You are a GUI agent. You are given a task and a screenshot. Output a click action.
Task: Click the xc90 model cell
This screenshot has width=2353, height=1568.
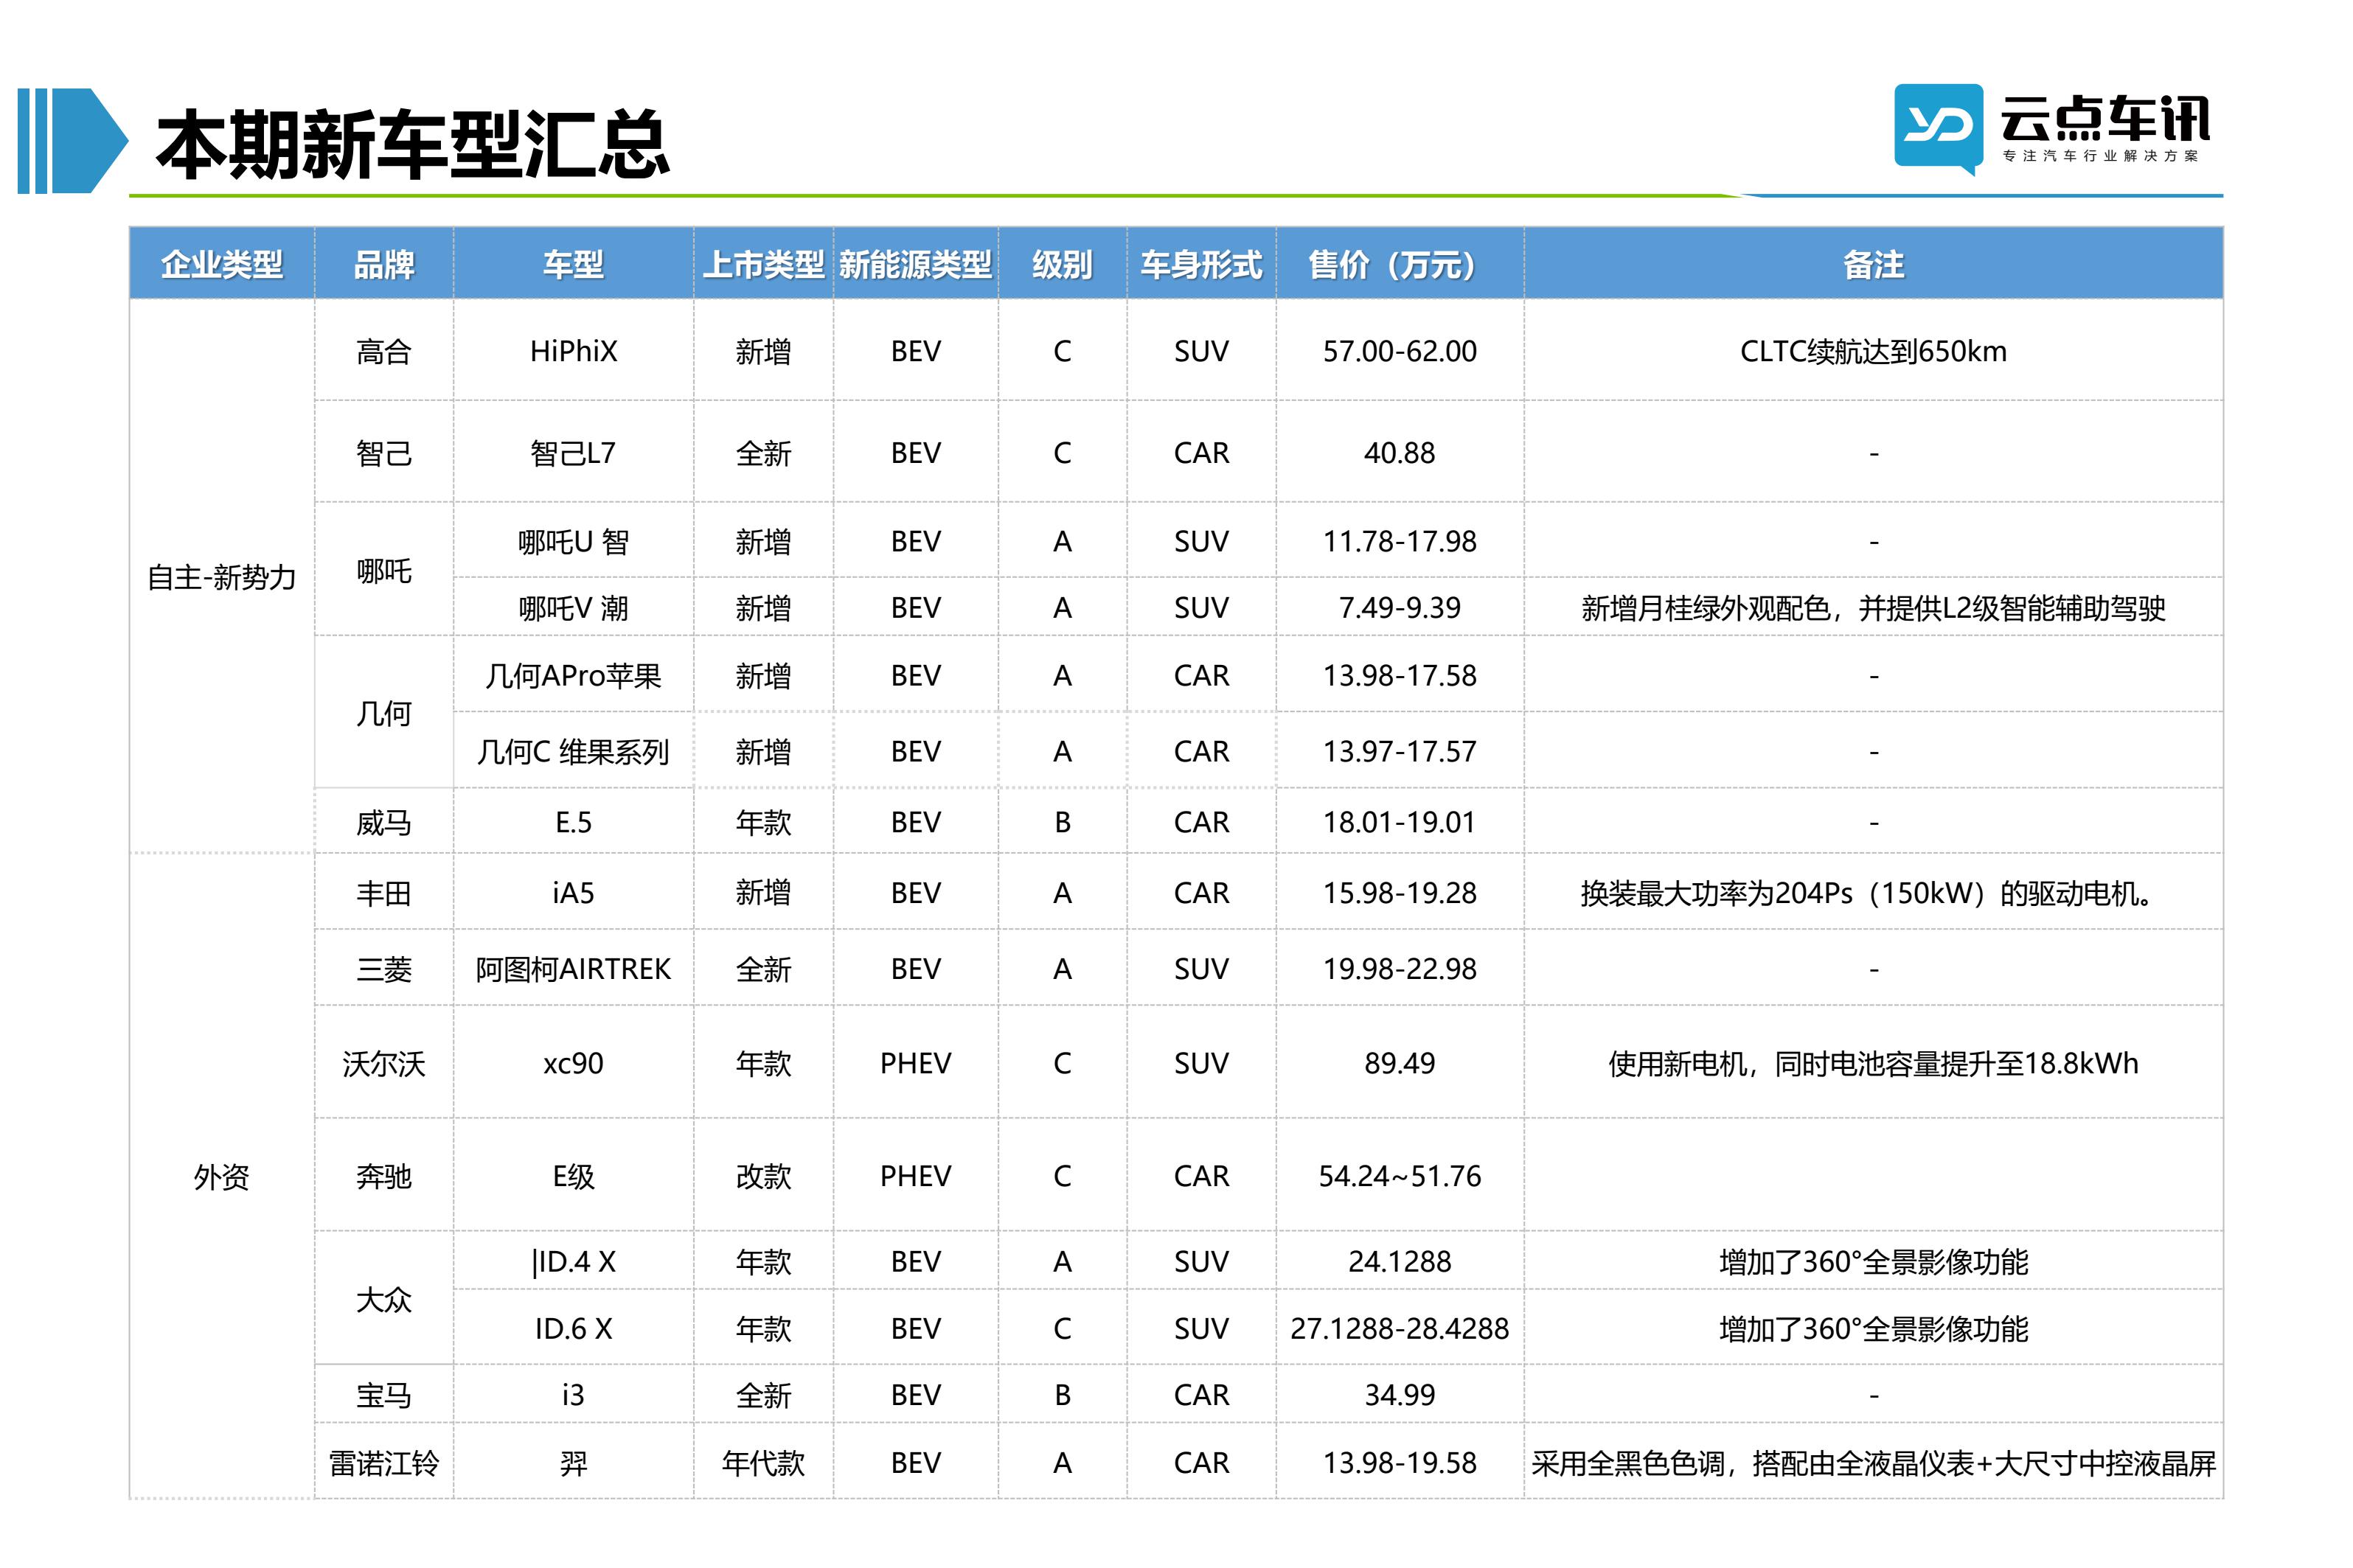(x=573, y=1063)
